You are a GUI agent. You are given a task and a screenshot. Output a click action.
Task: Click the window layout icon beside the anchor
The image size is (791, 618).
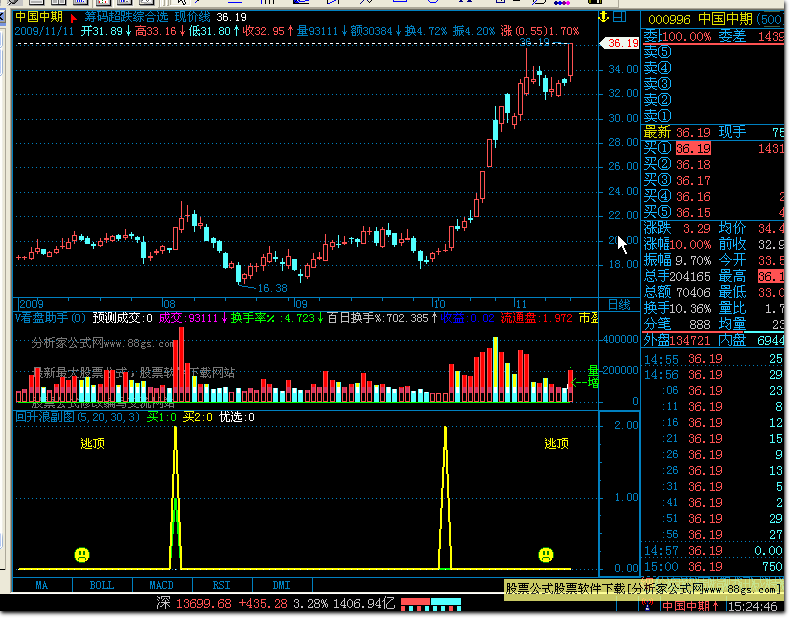(x=621, y=17)
